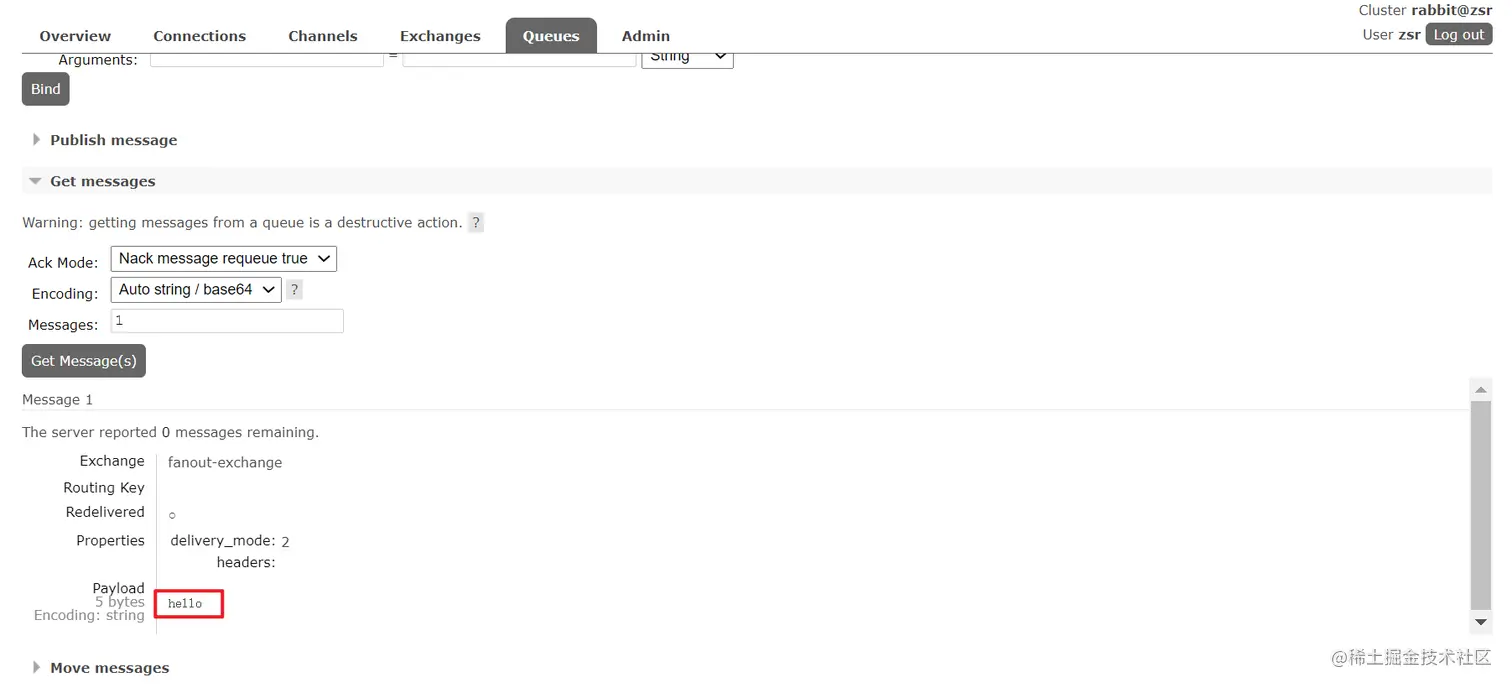Viewport: 1512px width, 688px height.
Task: Switch to the Connections tab
Action: click(x=199, y=36)
